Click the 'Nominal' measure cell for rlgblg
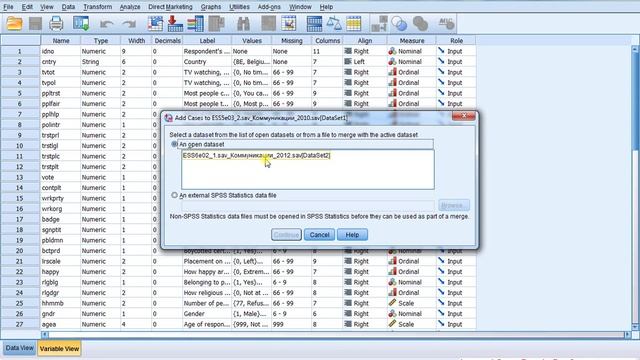This screenshot has width=640, height=360. [x=411, y=282]
